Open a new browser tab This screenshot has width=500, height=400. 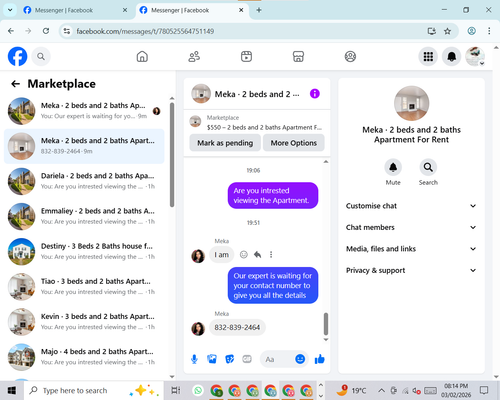(259, 10)
